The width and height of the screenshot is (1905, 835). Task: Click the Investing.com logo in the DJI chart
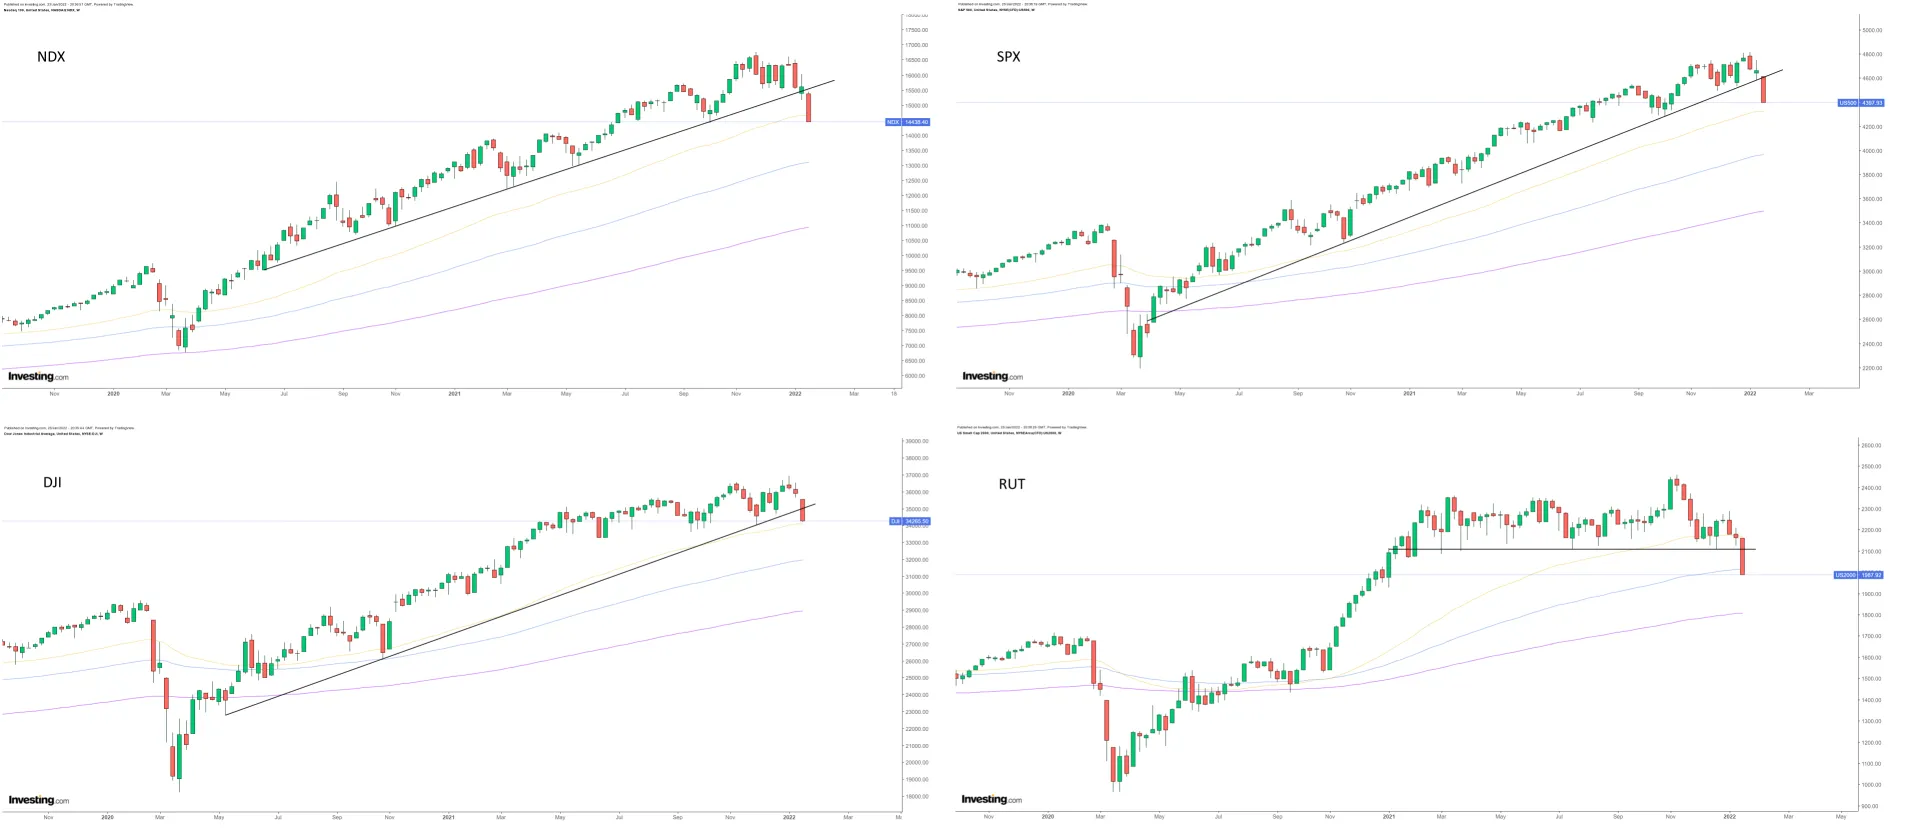pyautogui.click(x=38, y=800)
